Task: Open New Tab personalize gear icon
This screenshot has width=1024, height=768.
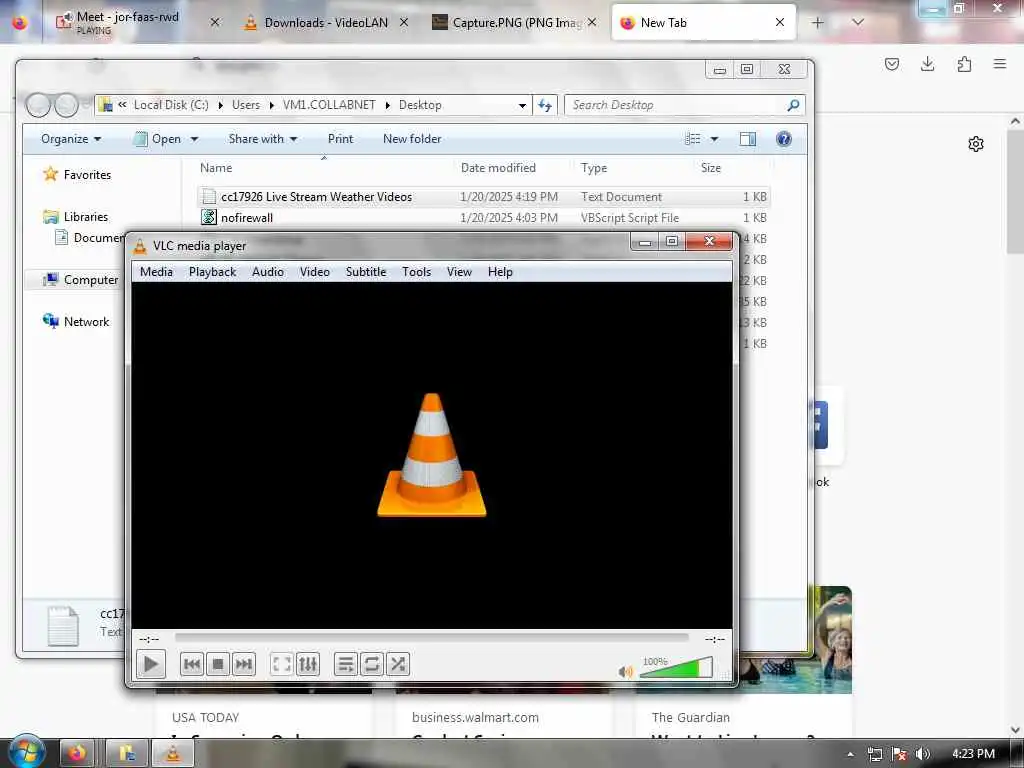Action: 976,144
